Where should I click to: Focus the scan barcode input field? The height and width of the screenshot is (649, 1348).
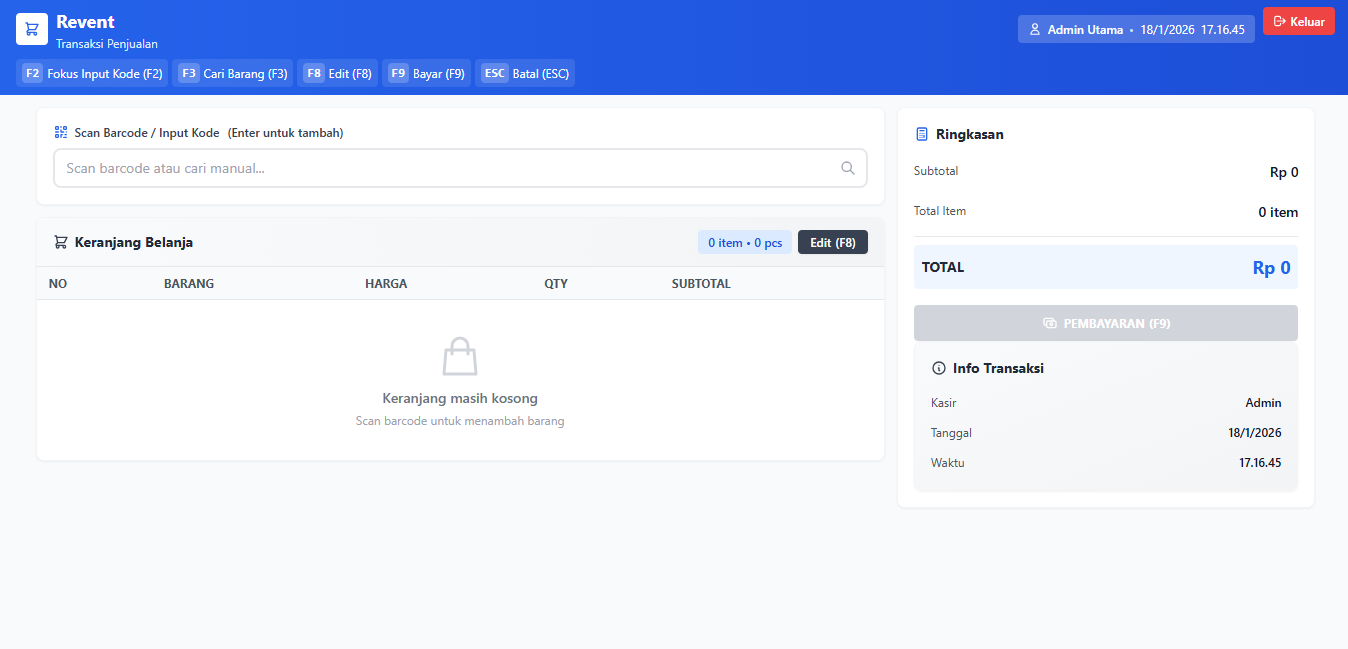[x=445, y=168]
